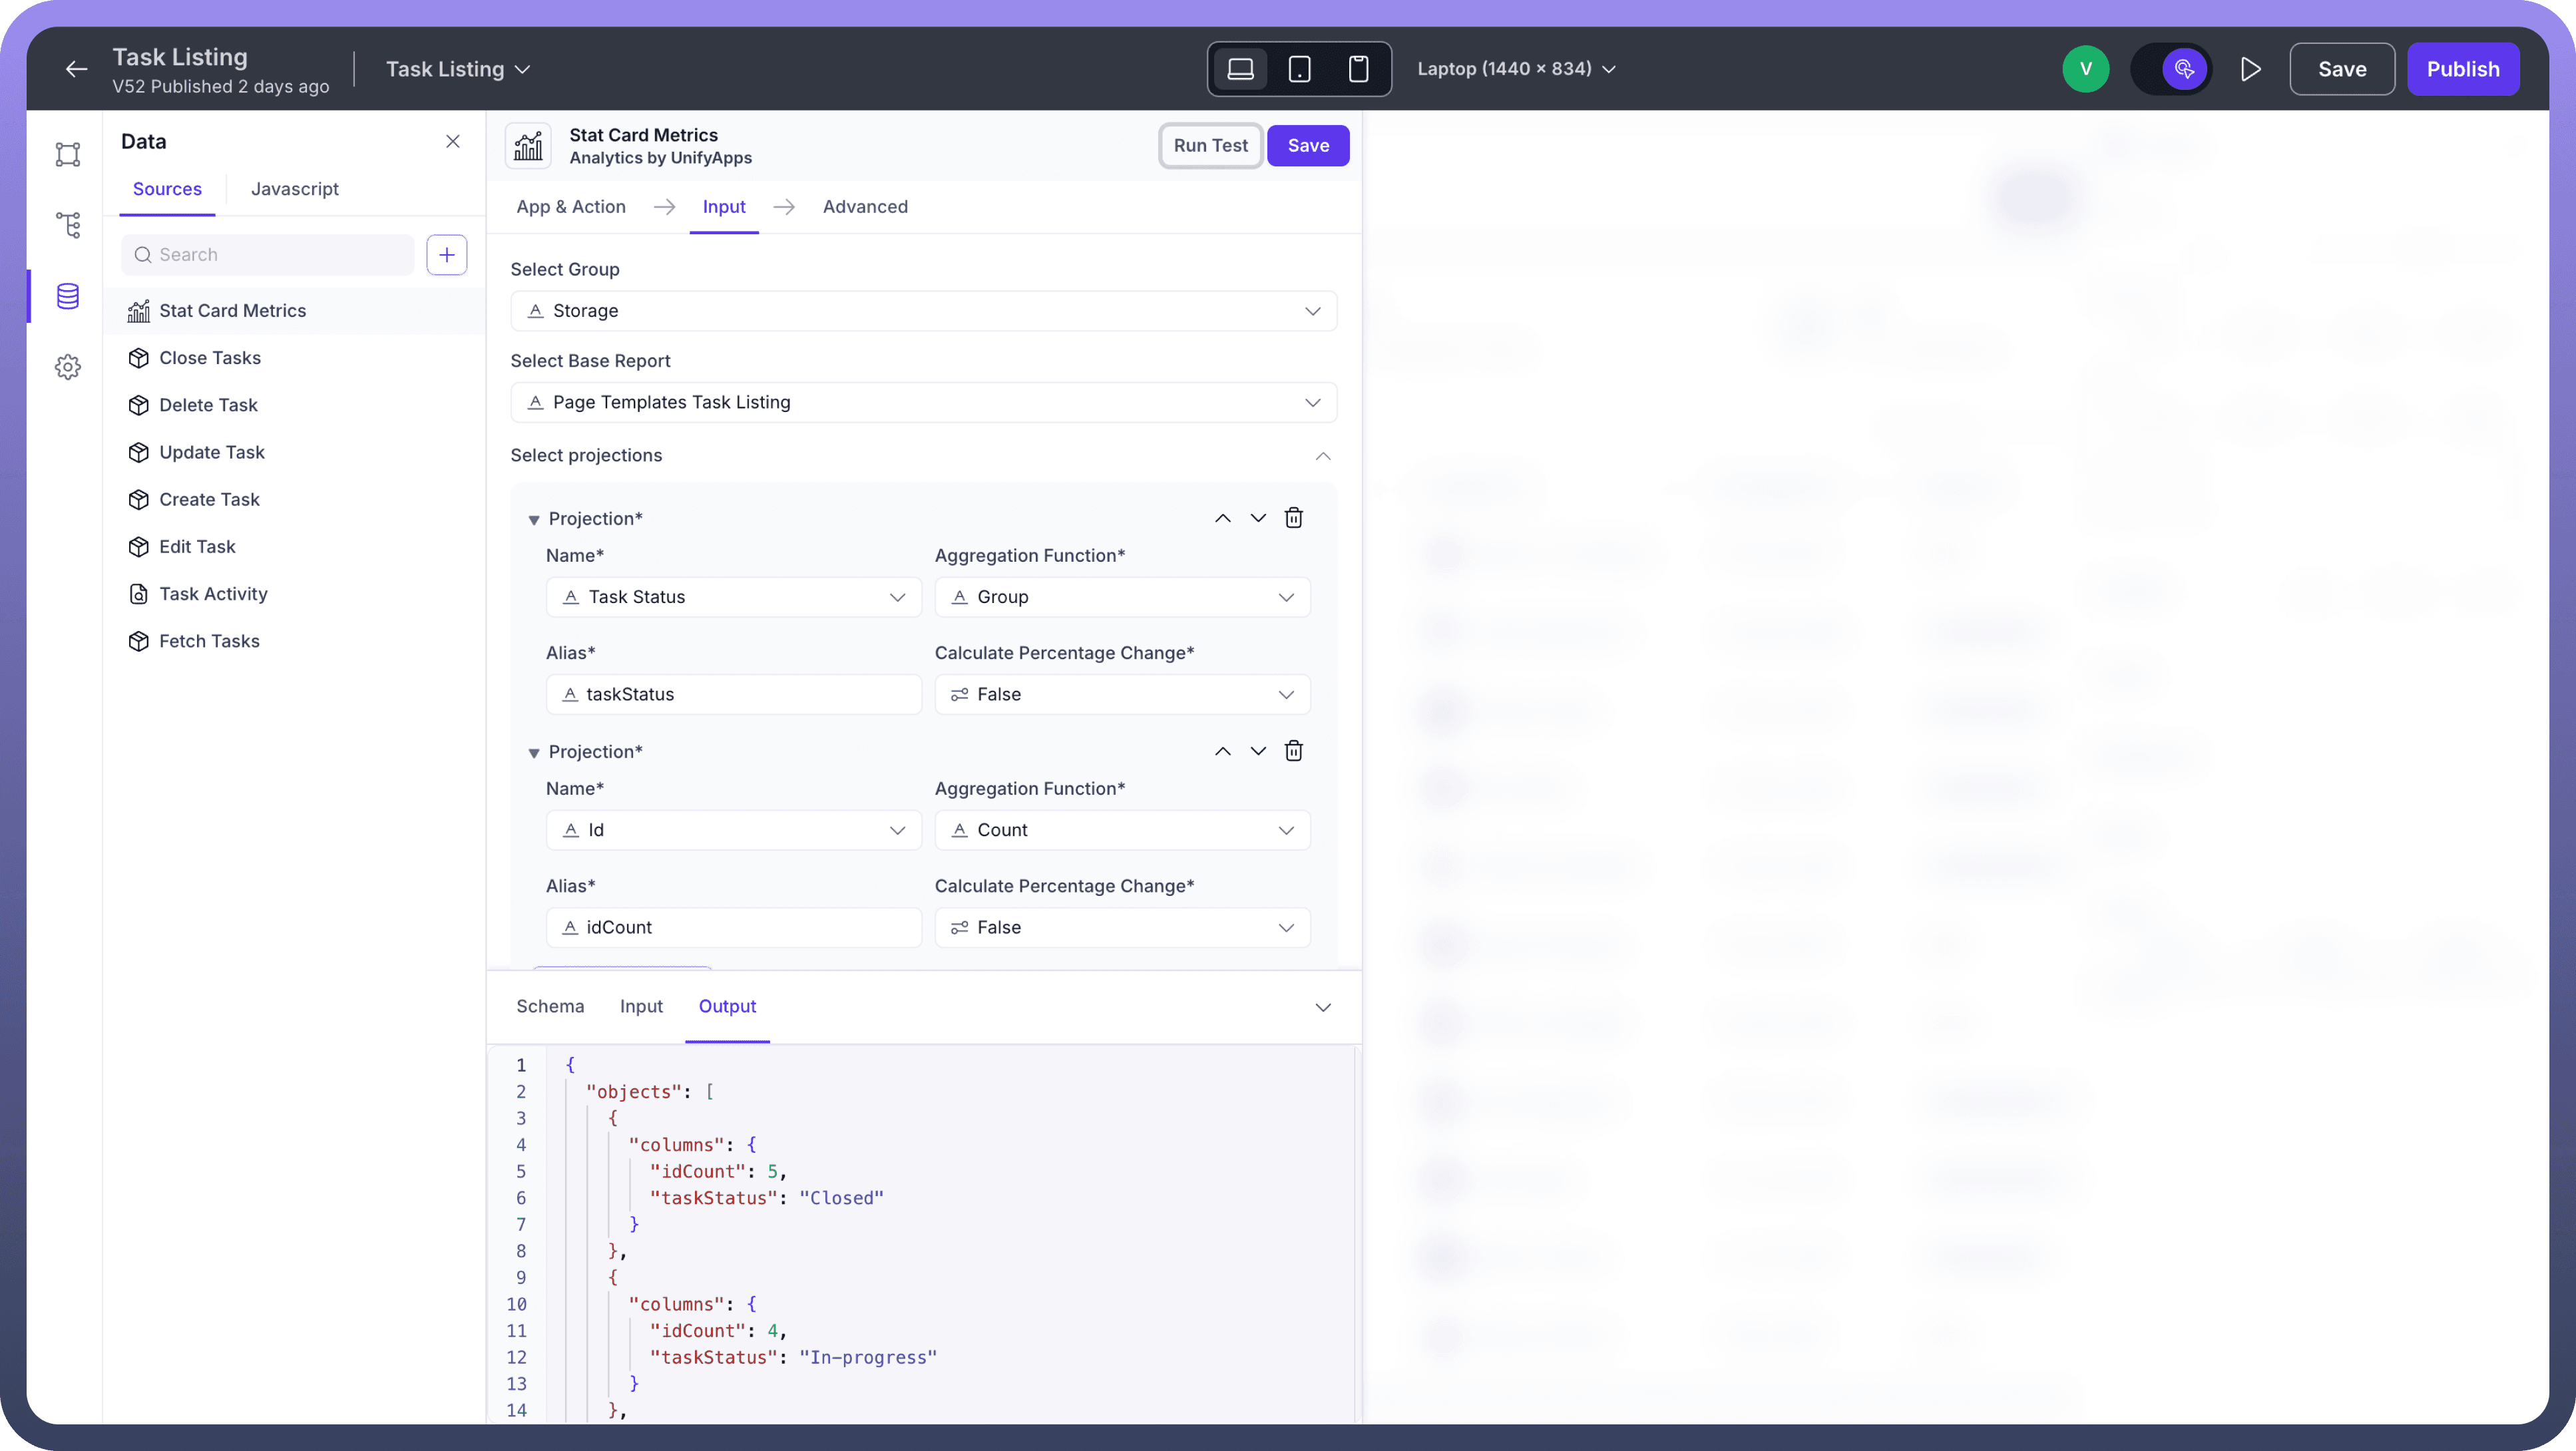
Task: Collapse the first Projection disclosure triangle
Action: (x=534, y=519)
